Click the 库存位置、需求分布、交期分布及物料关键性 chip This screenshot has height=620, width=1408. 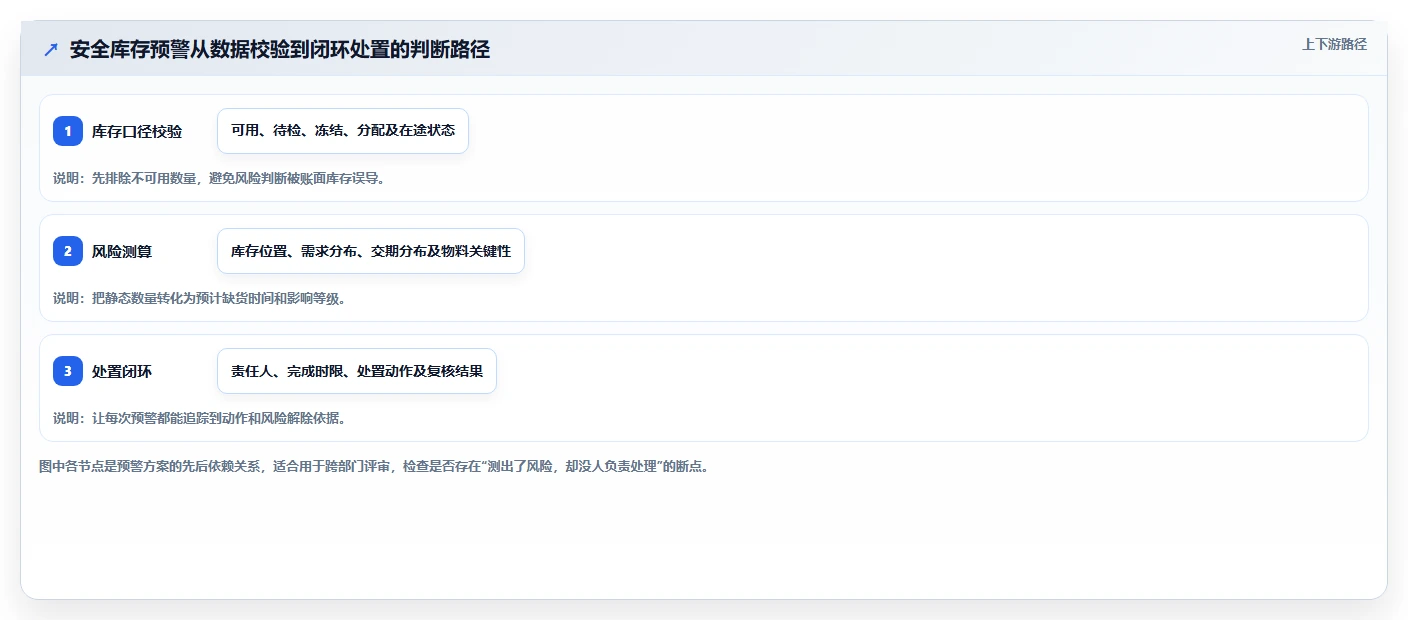pyautogui.click(x=371, y=251)
